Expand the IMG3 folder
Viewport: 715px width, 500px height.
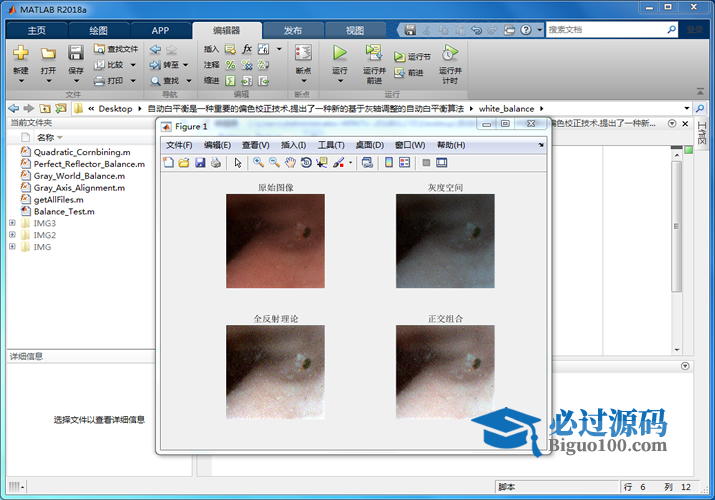tap(12, 223)
